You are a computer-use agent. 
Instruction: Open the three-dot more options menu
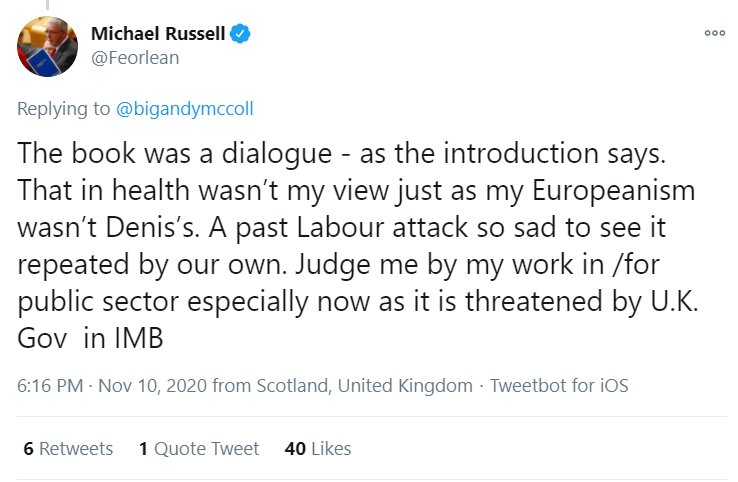click(714, 33)
